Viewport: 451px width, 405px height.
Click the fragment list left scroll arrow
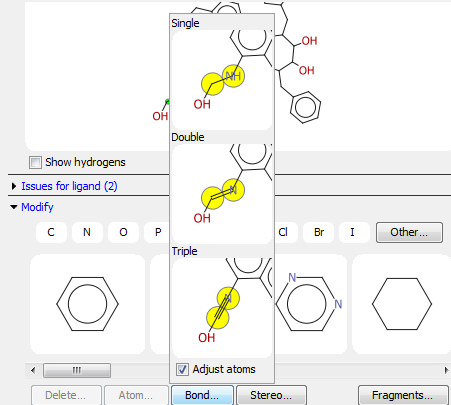coord(33,370)
